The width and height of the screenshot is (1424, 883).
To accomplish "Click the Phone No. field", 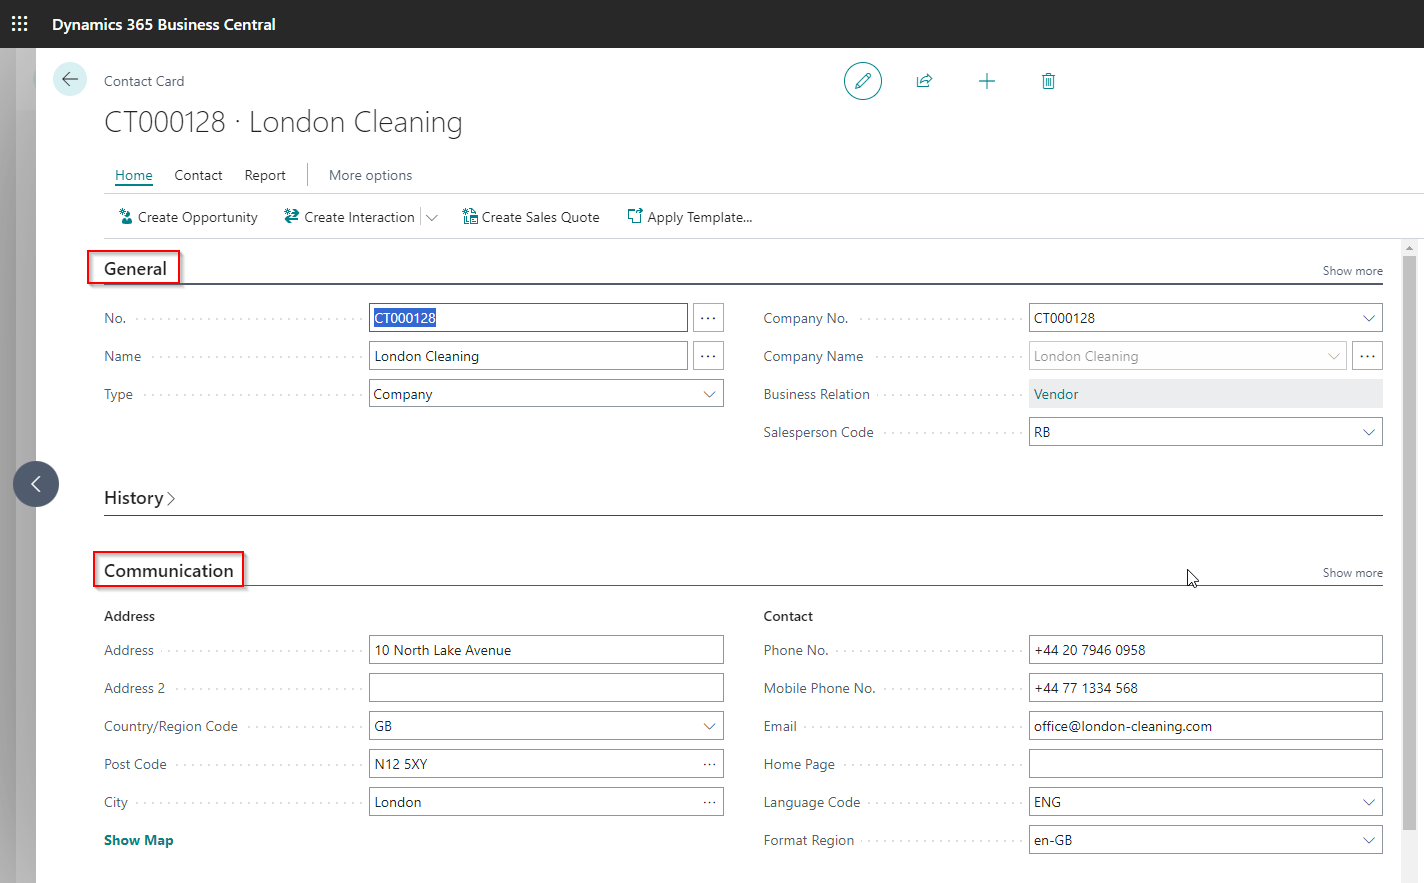I will (1205, 650).
